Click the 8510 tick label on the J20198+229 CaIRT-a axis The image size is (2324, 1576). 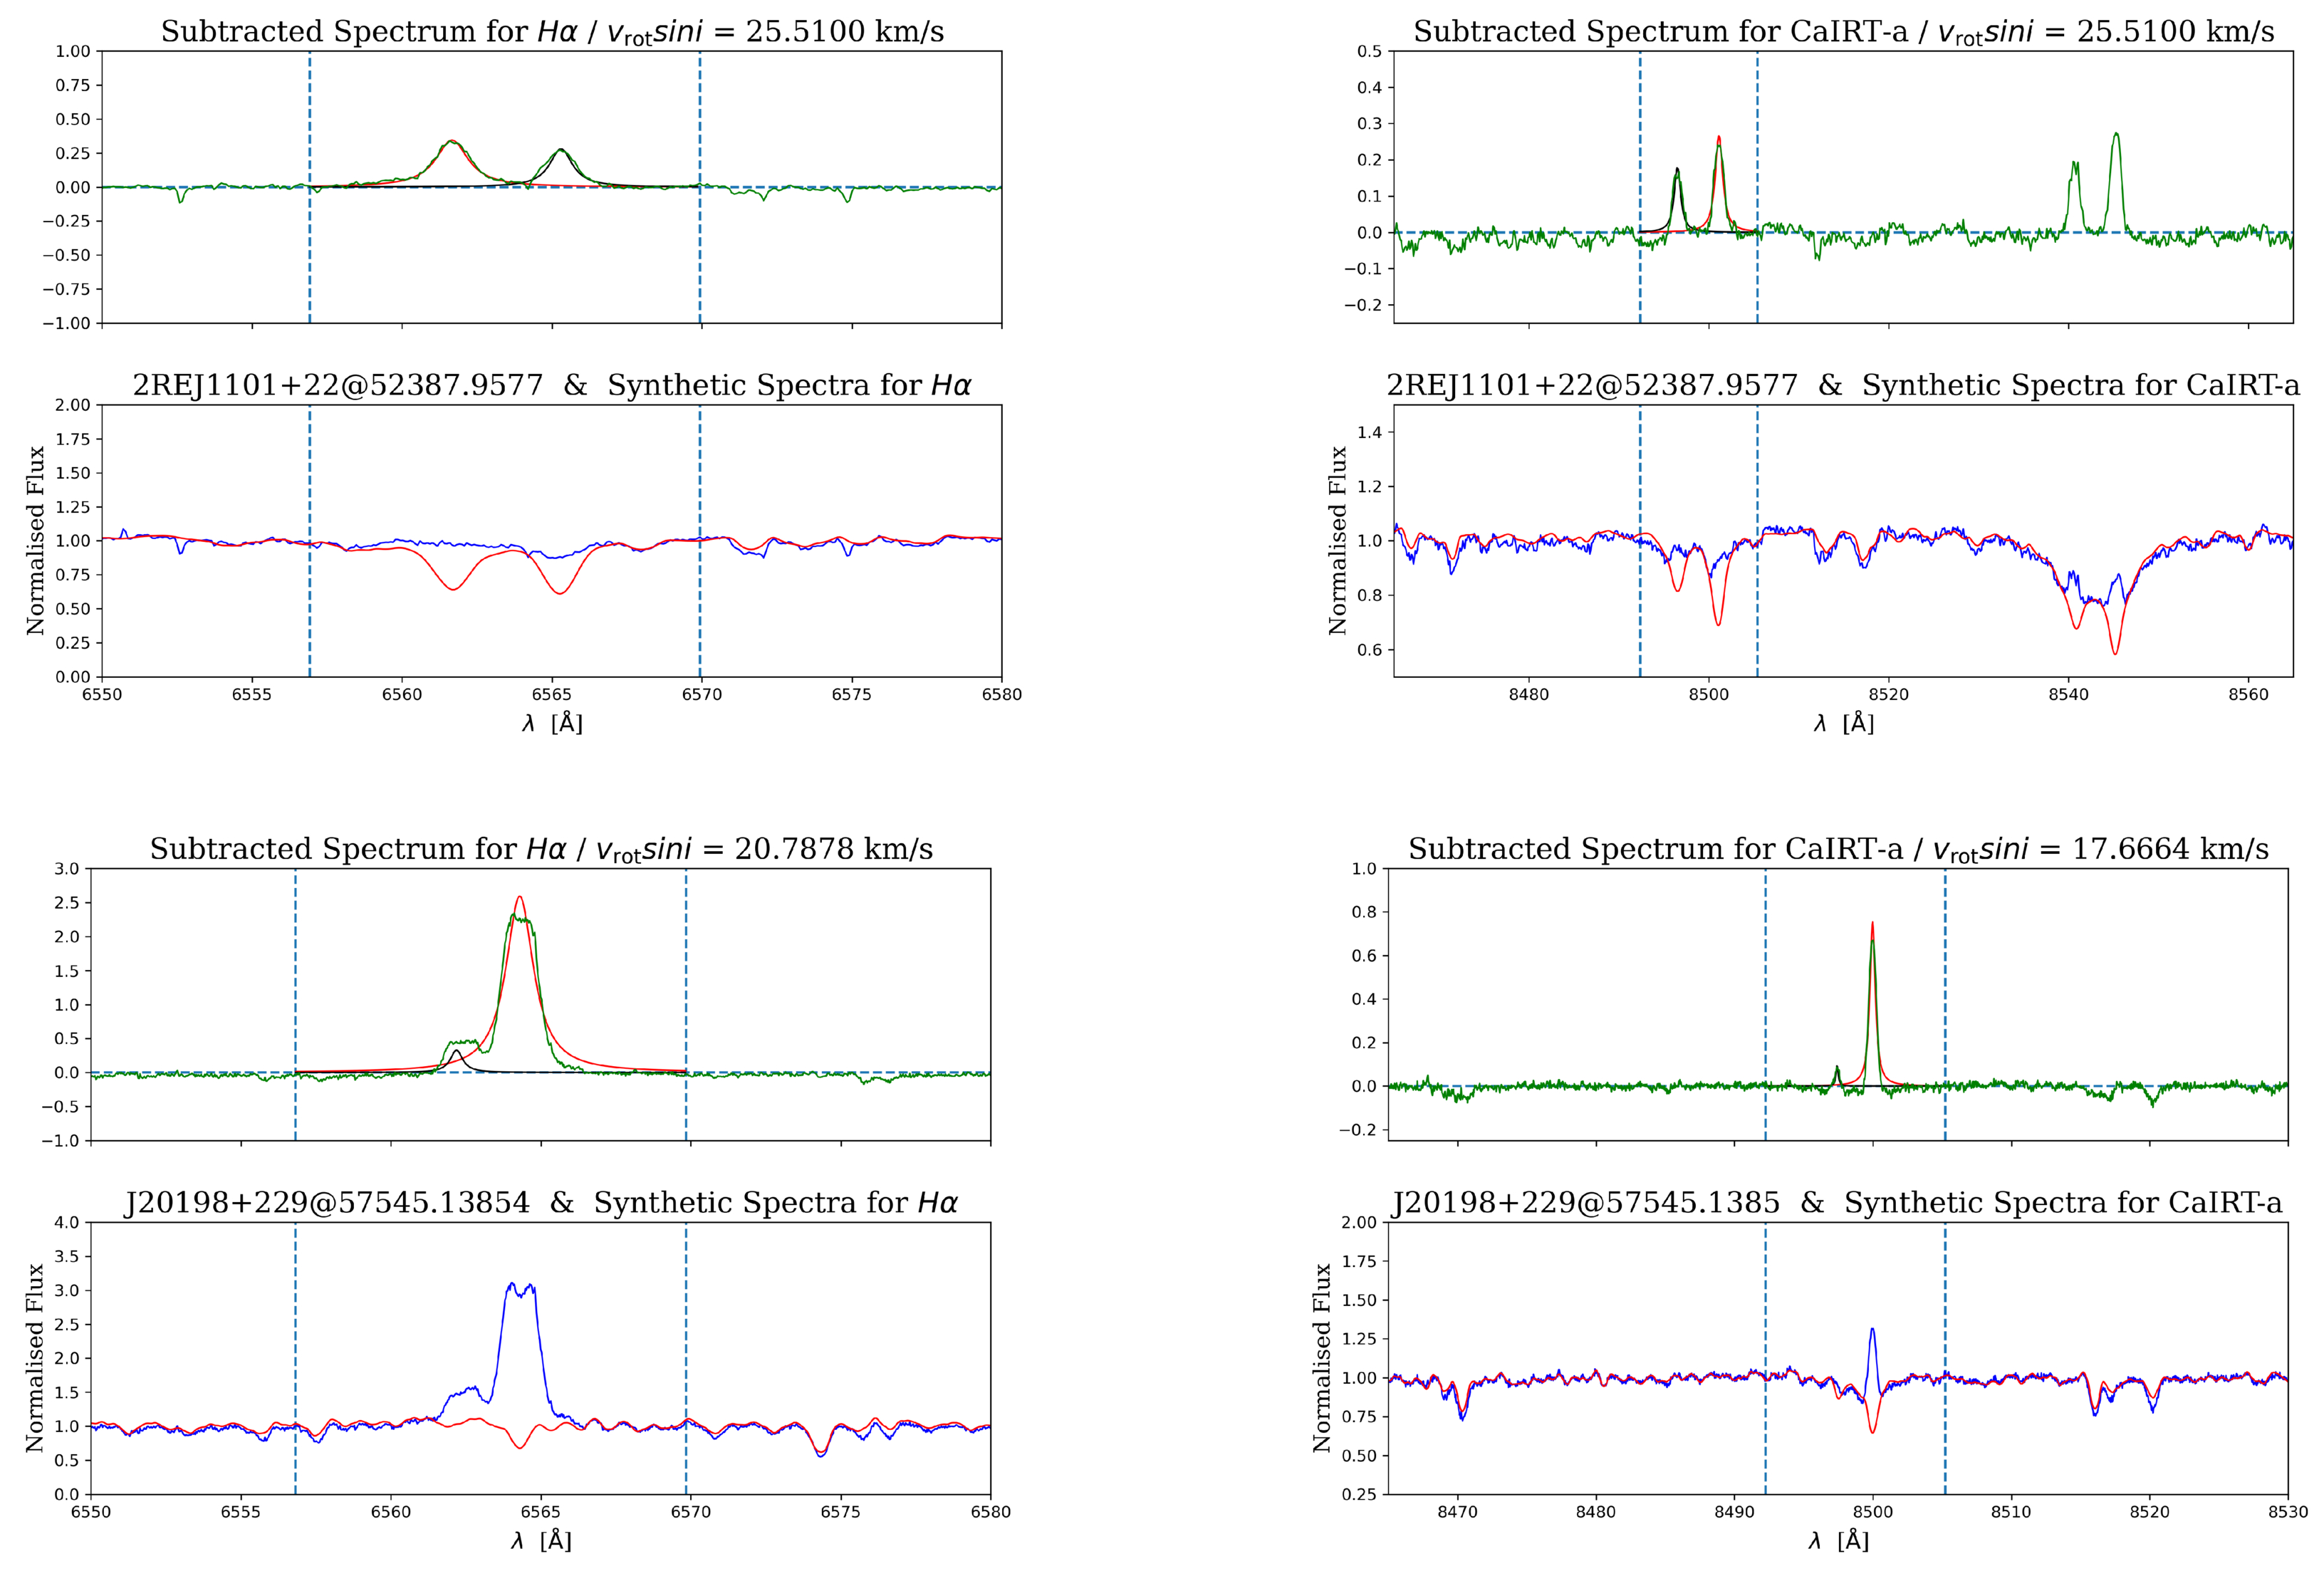[x=2011, y=1512]
